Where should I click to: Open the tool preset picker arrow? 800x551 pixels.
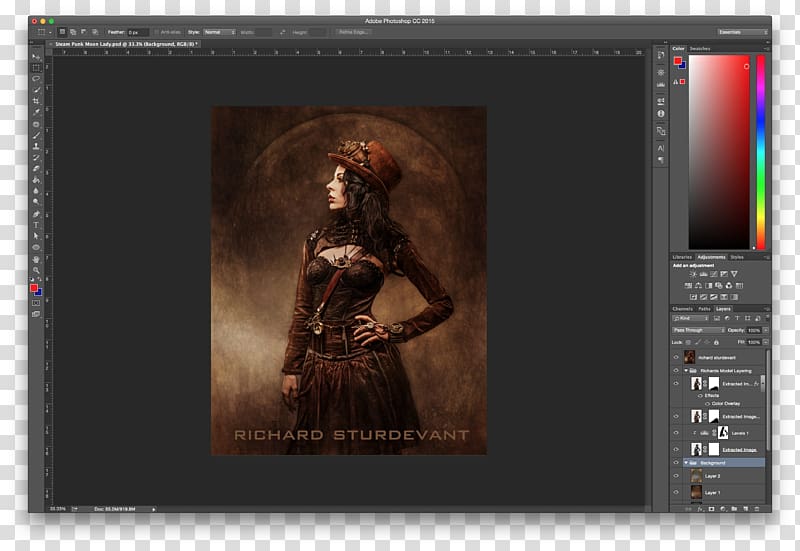click(50, 32)
